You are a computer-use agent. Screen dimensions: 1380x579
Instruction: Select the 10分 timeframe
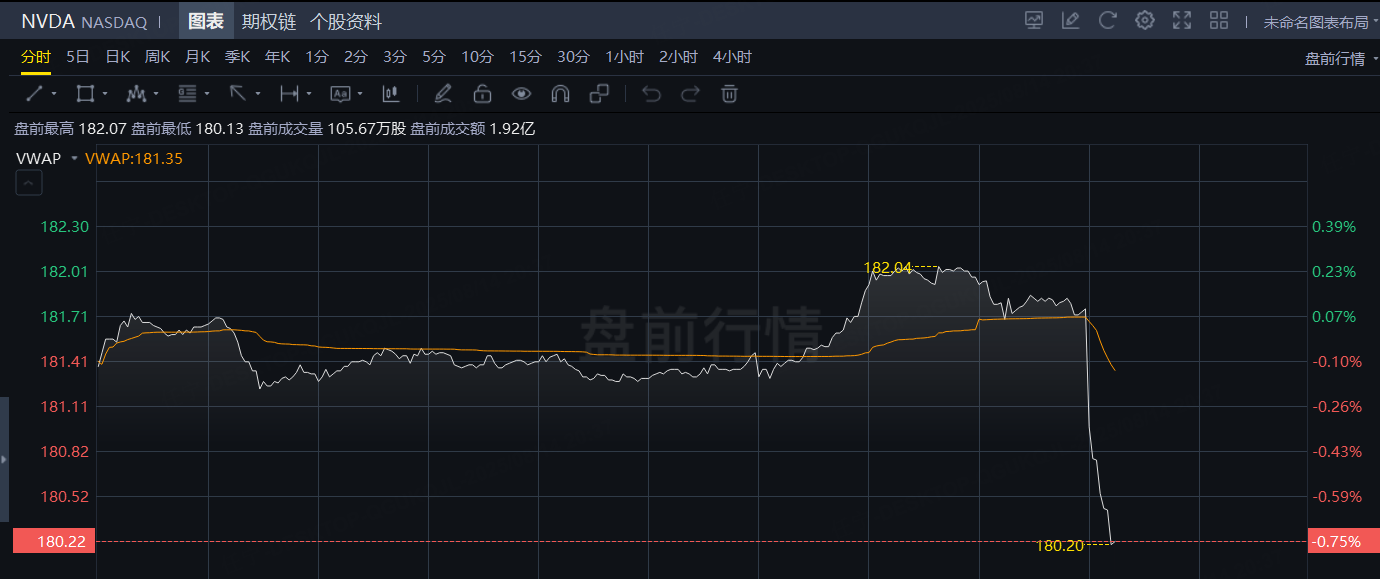478,57
